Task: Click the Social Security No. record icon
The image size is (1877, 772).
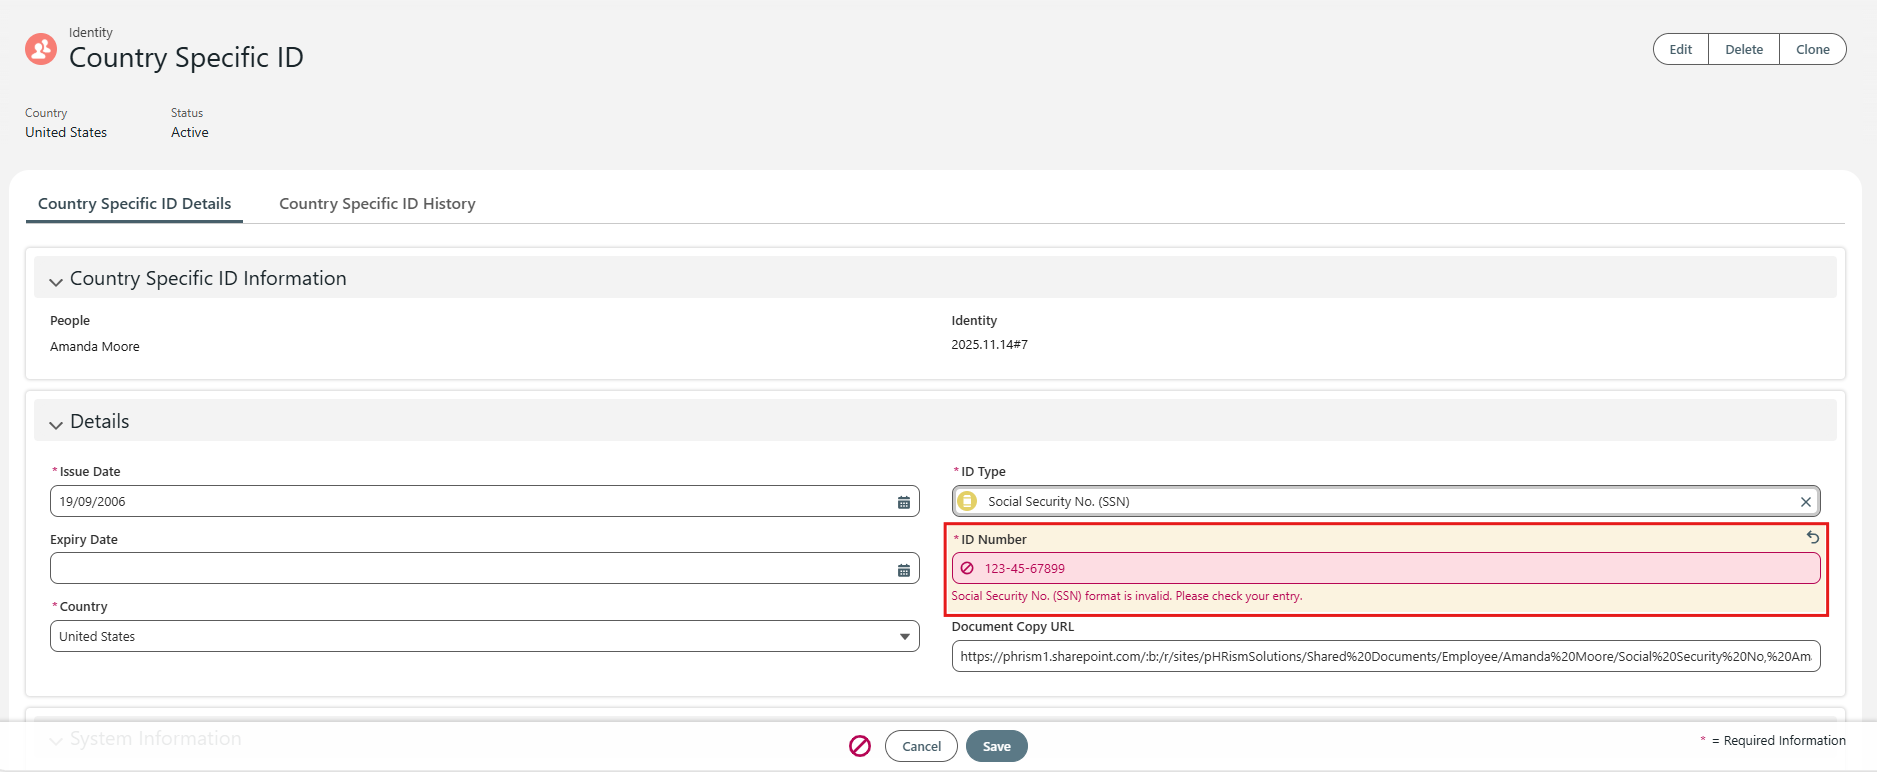Action: pos(967,502)
